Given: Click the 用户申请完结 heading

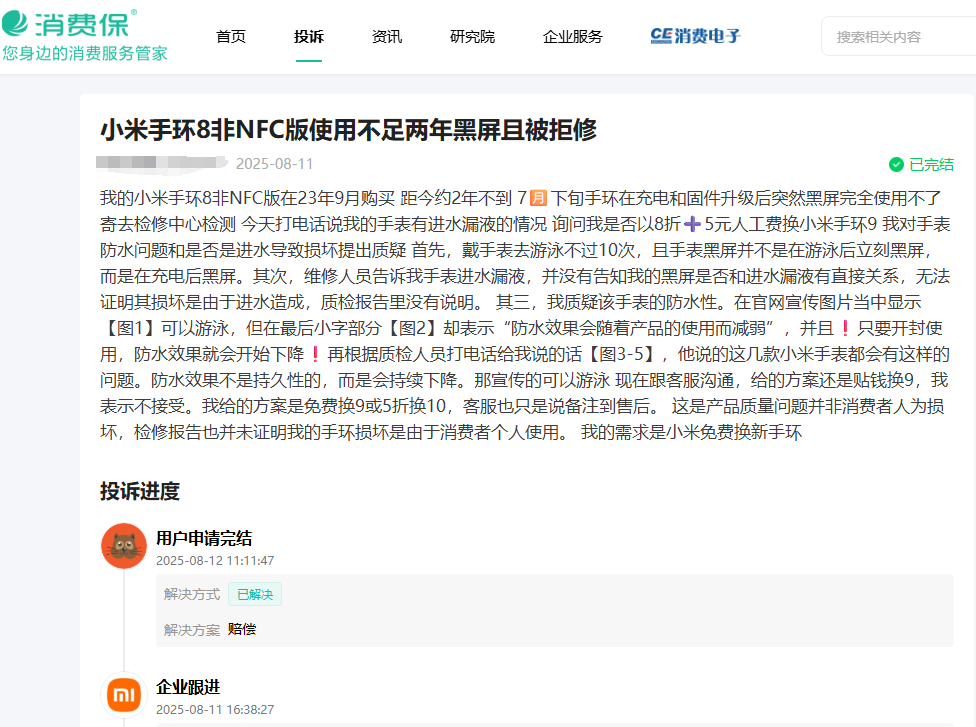Looking at the screenshot, I should [x=204, y=538].
